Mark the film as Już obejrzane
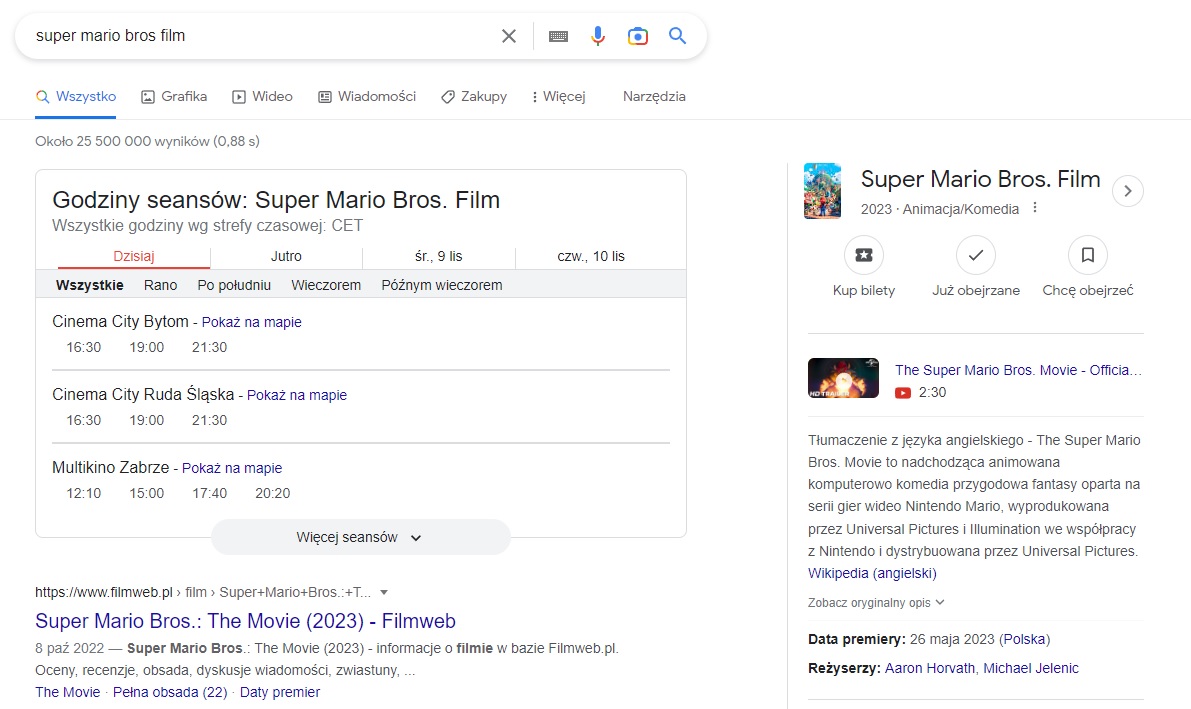 976,255
